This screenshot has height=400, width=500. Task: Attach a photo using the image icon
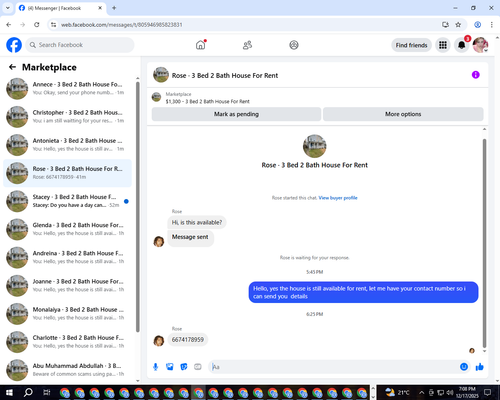pos(170,367)
